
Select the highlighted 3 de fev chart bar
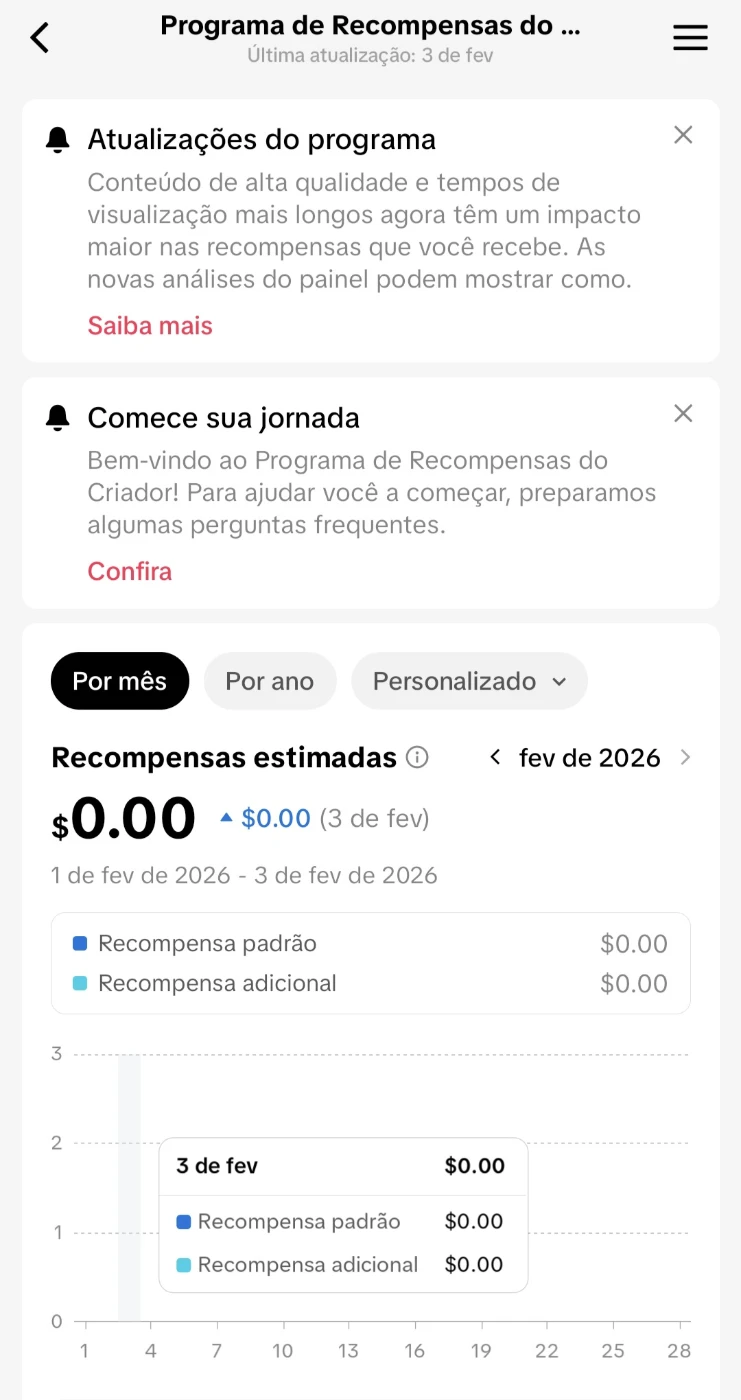[x=129, y=1188]
